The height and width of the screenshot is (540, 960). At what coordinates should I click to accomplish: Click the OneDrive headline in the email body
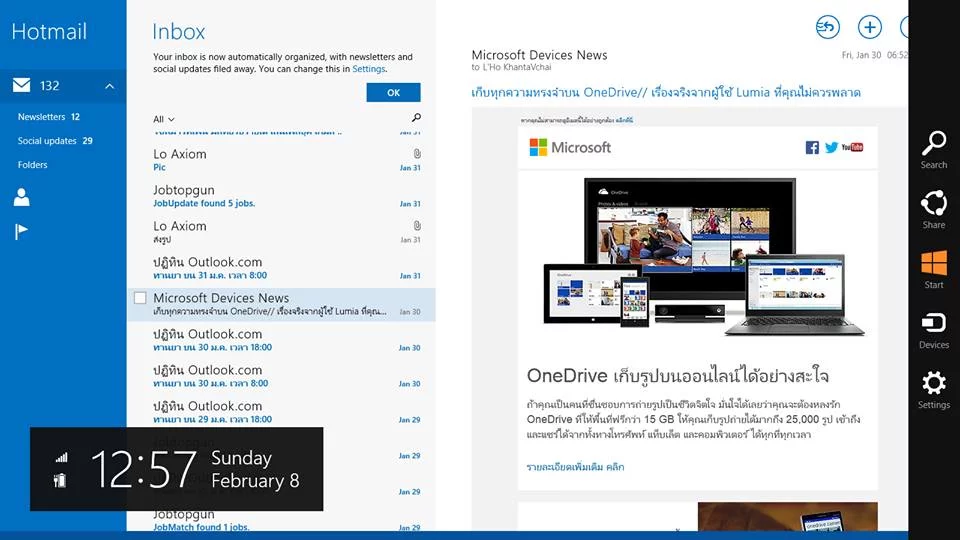pyautogui.click(x=678, y=375)
